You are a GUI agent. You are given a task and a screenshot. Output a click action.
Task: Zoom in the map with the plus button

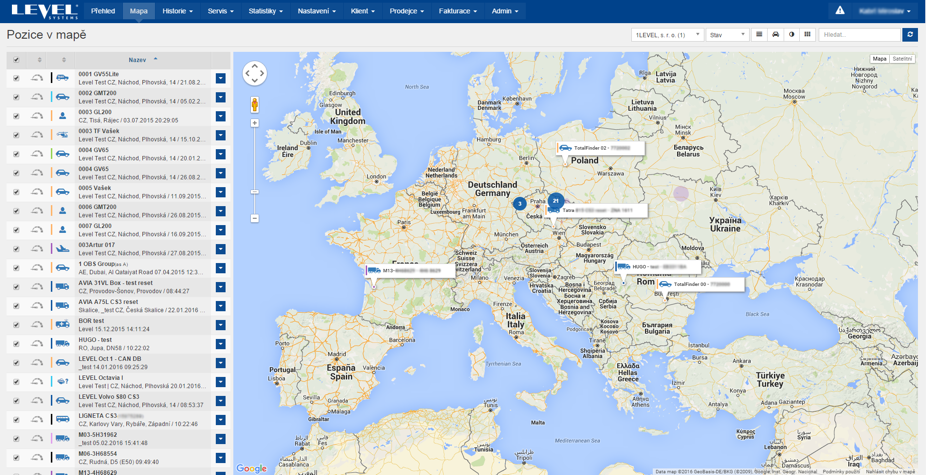pyautogui.click(x=255, y=123)
